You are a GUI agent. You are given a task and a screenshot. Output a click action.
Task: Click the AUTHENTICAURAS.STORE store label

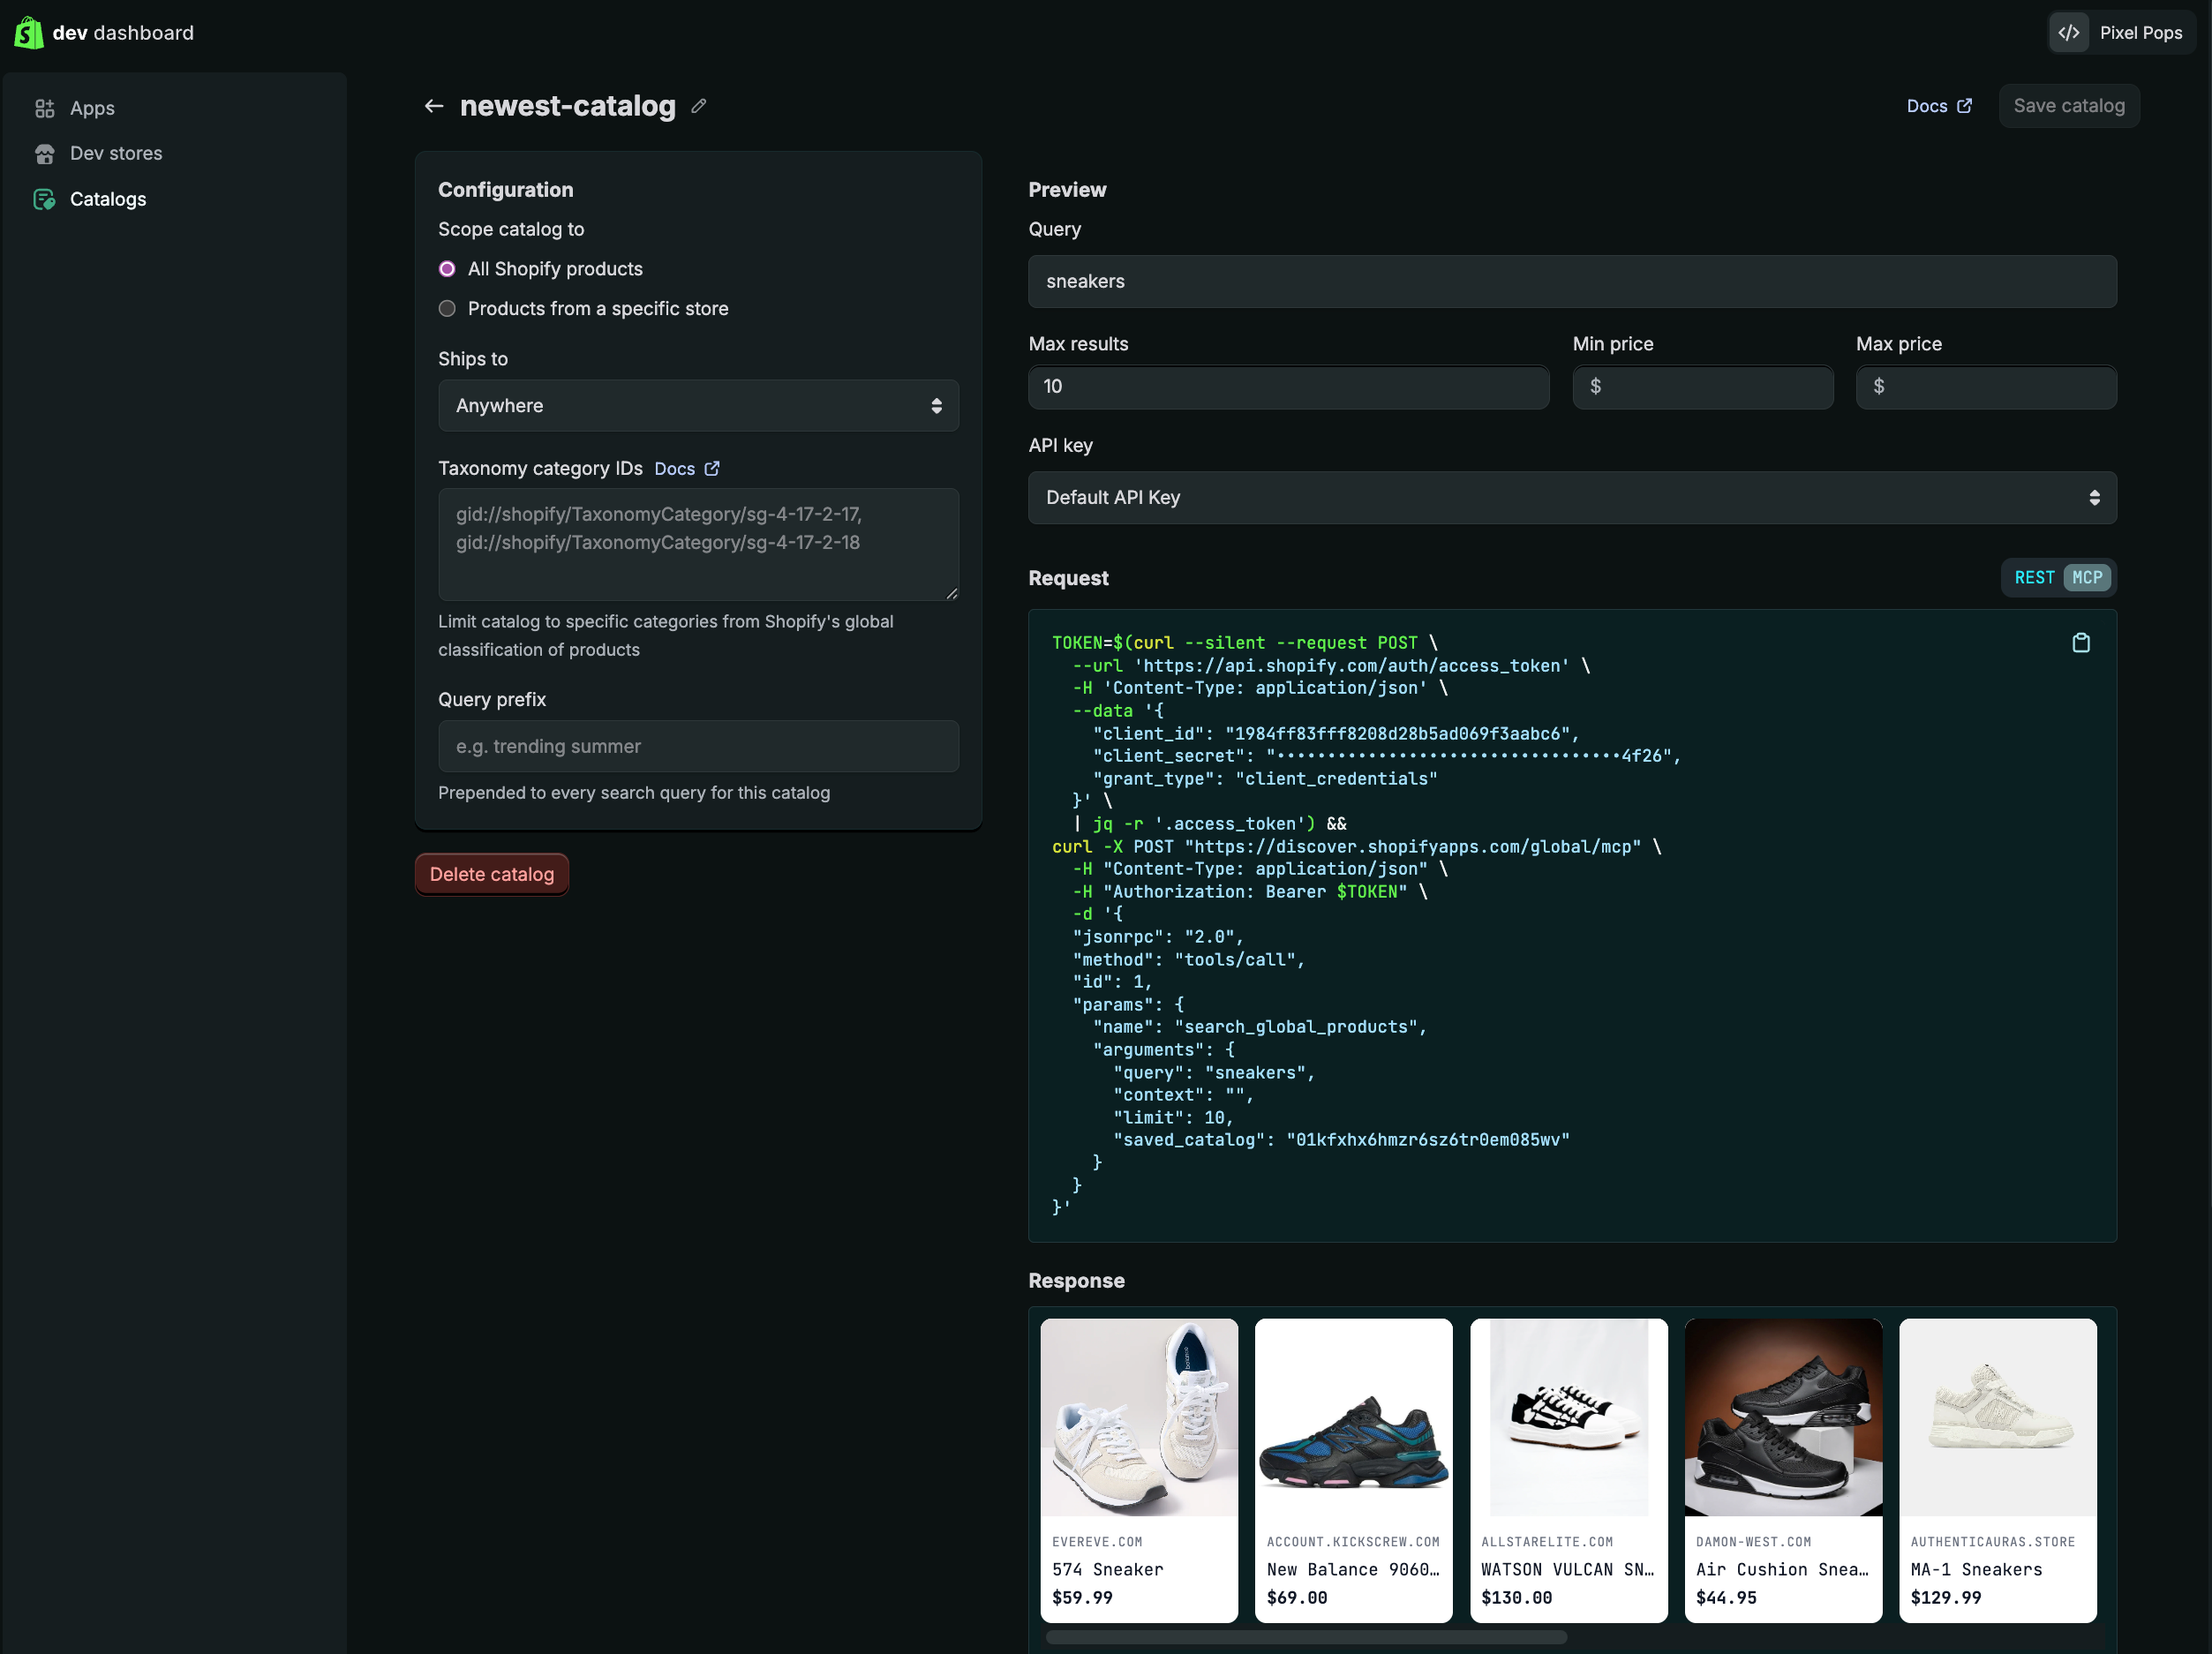coord(1992,1542)
